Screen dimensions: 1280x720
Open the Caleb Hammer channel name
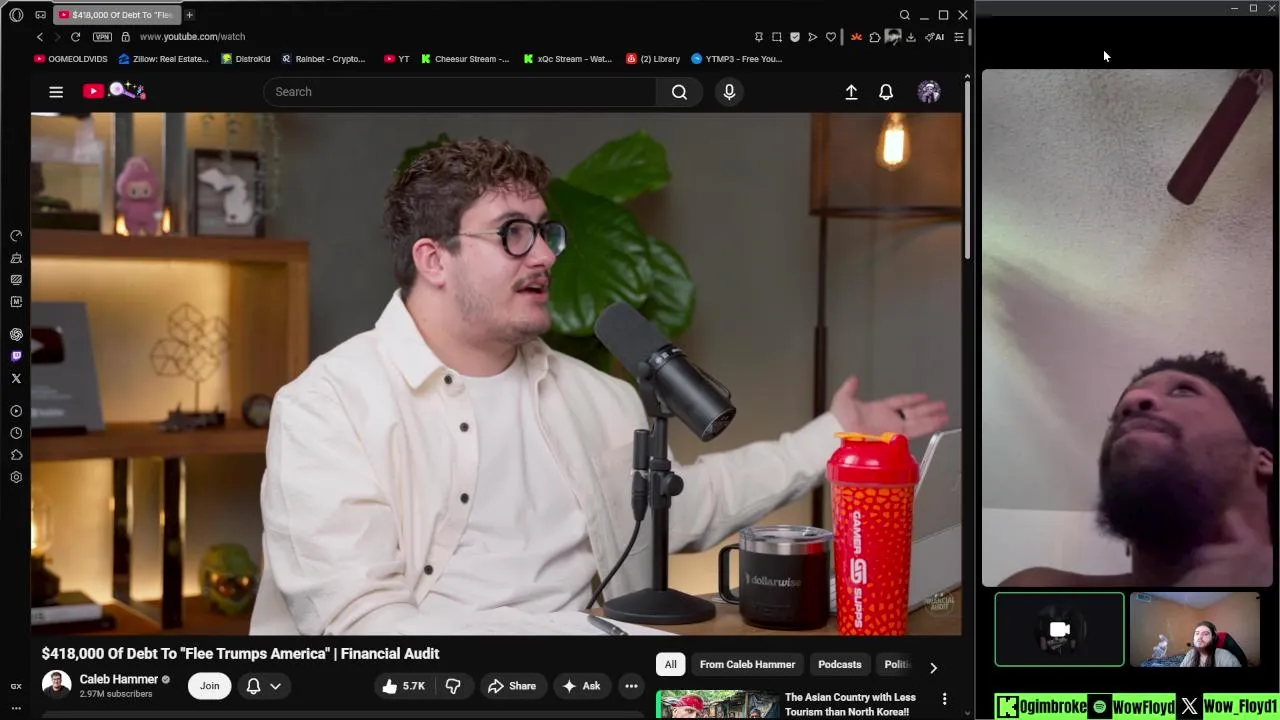[x=119, y=679]
